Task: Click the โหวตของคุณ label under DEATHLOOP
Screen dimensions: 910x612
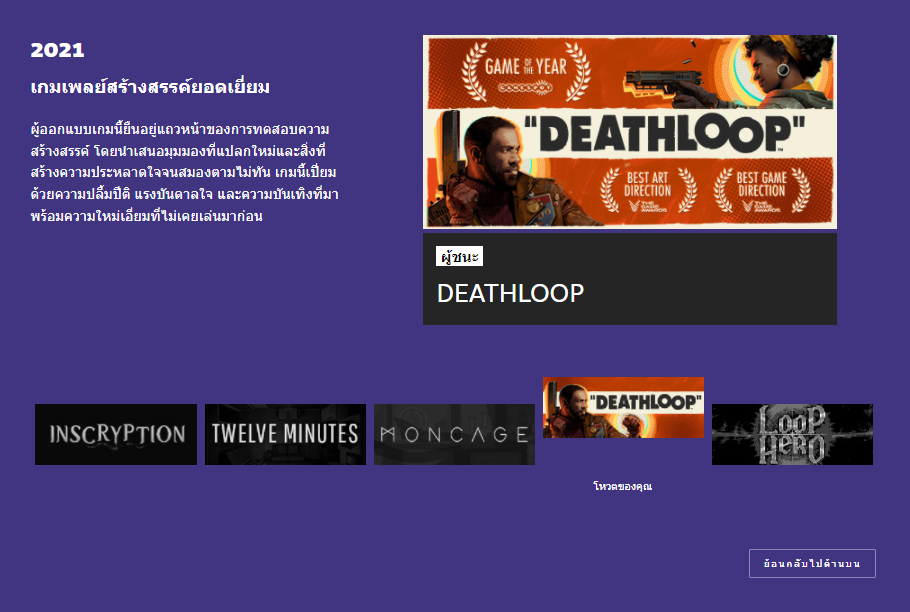Action: tap(623, 486)
